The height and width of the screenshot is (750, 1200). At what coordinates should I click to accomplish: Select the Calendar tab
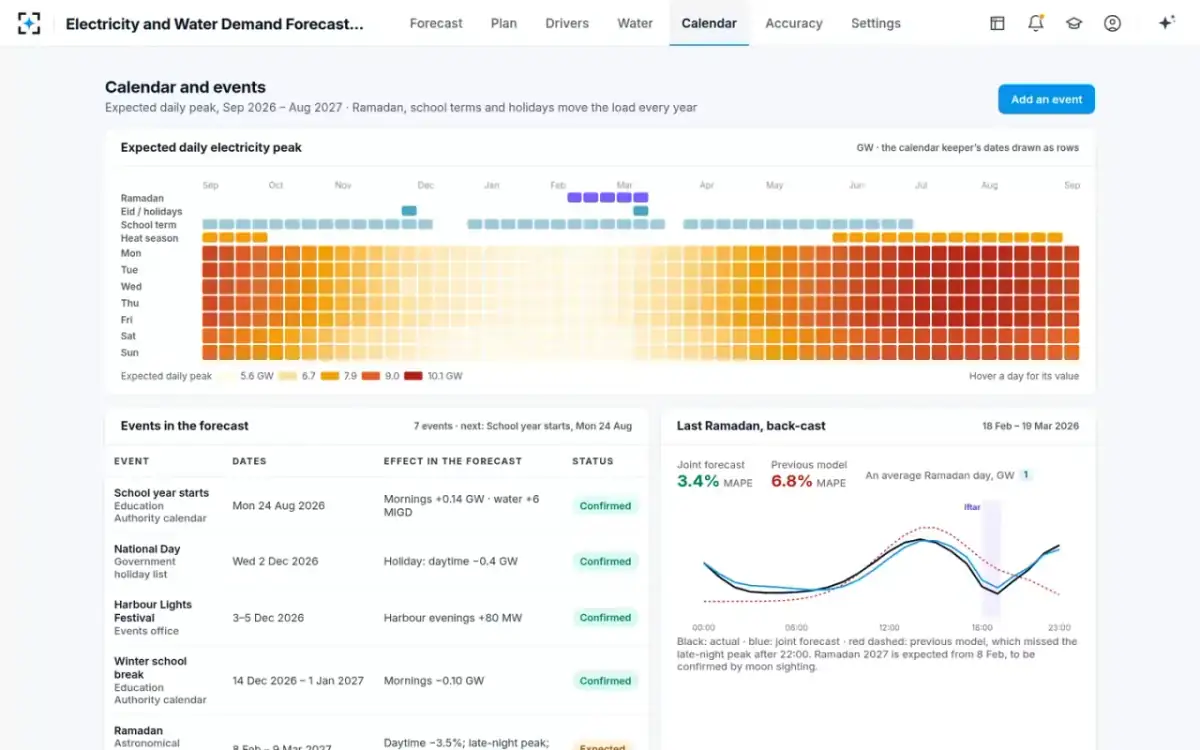pyautogui.click(x=709, y=23)
